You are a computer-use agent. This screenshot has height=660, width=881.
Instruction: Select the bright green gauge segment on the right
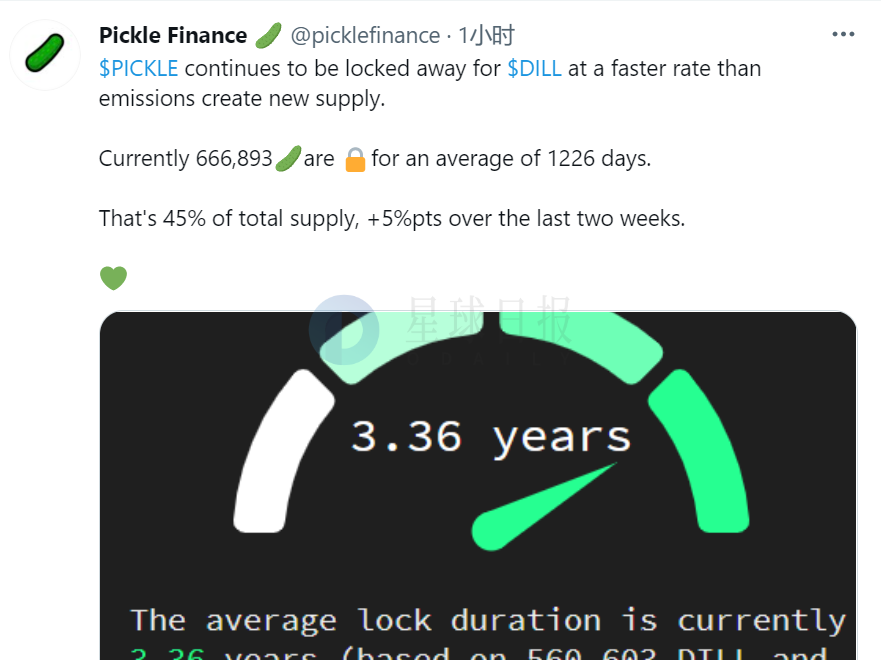(x=700, y=450)
